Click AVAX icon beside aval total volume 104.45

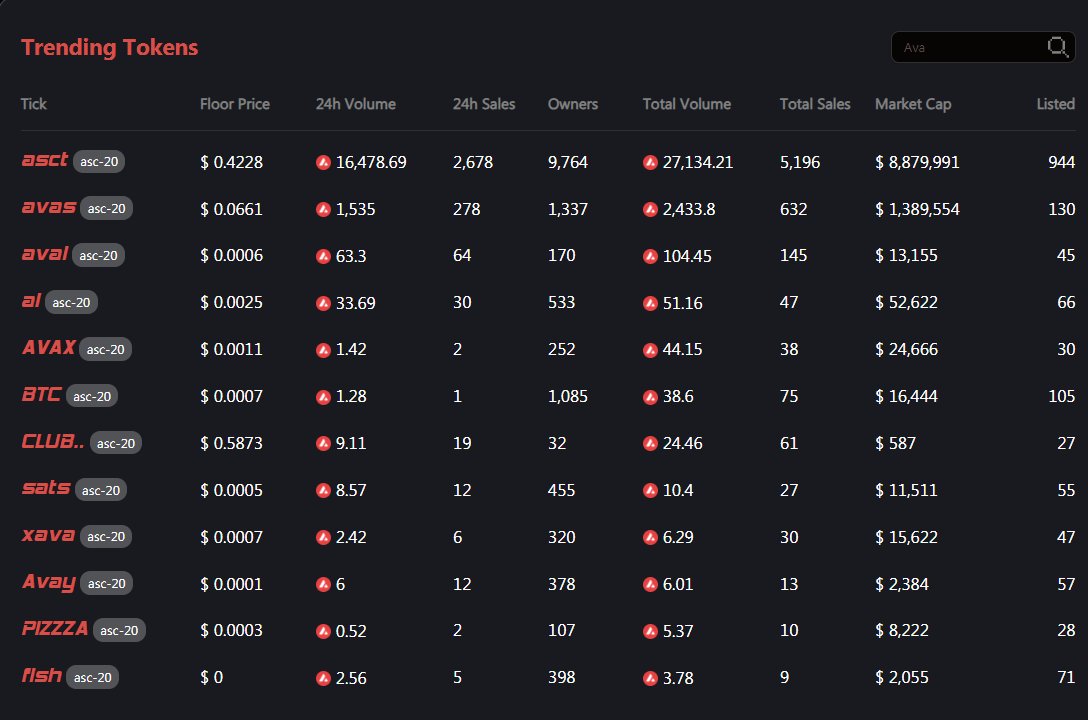(x=650, y=257)
